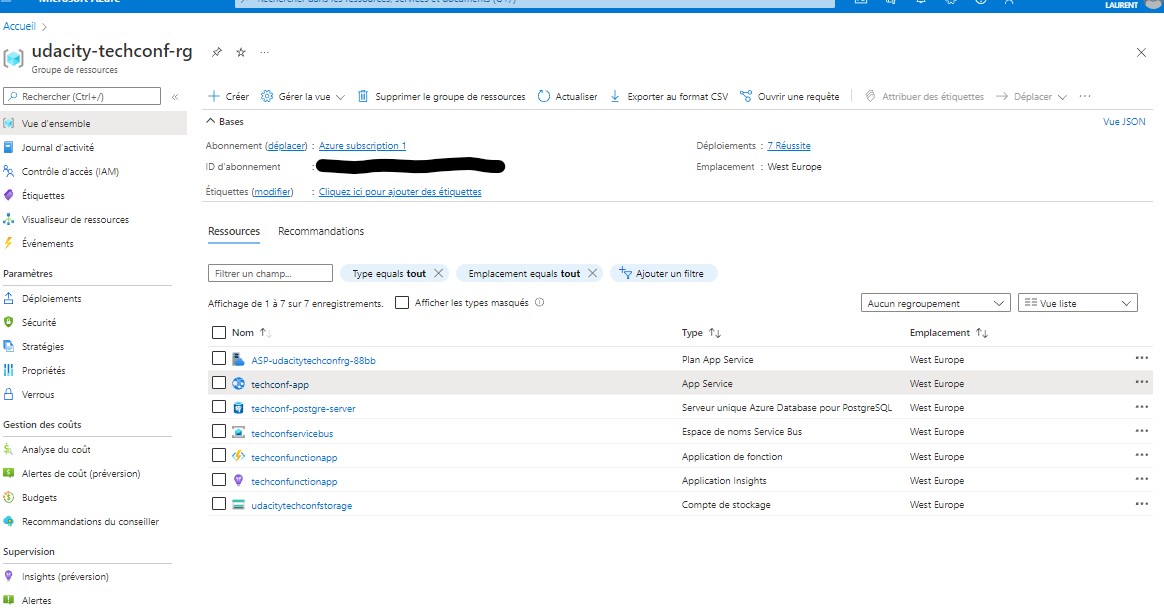Click the ASP-udacitytechconfrg-88bb resource icon
1164x610 pixels.
238,360
